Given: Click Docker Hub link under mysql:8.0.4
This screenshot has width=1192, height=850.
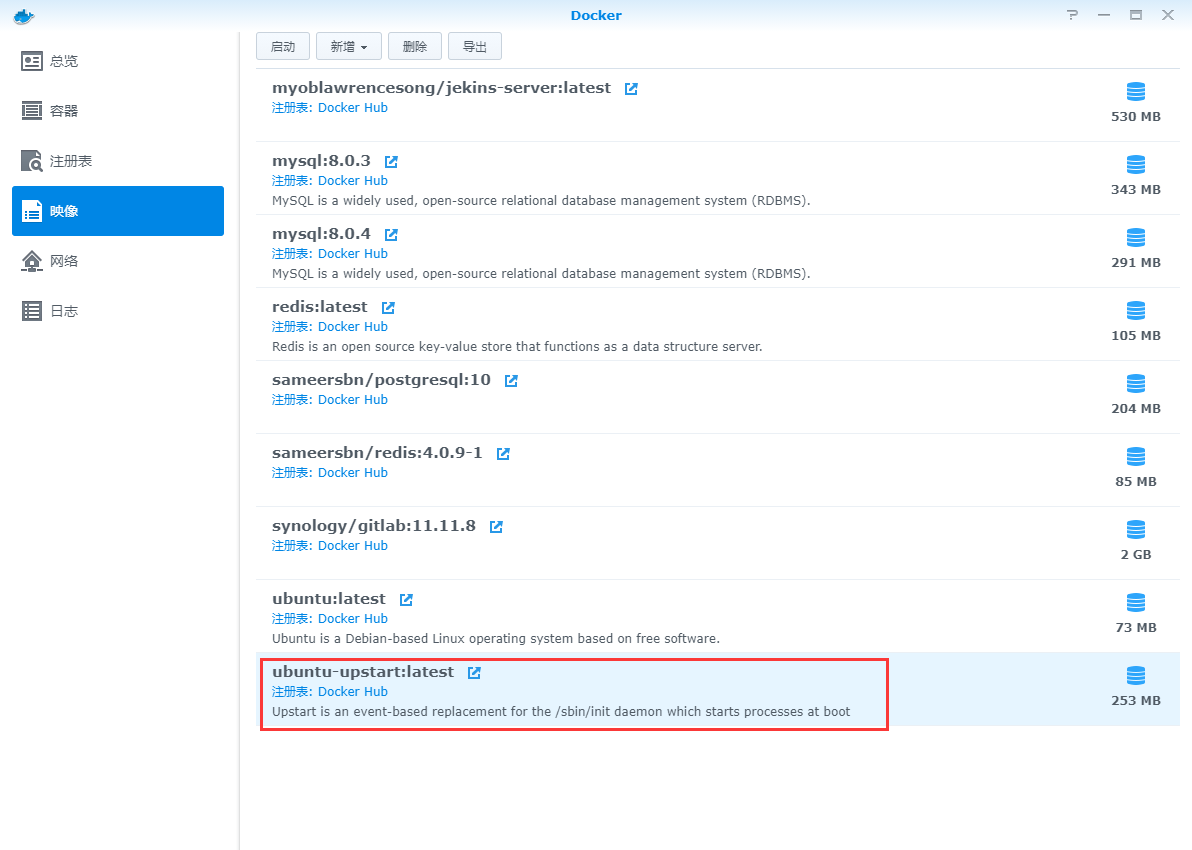Looking at the screenshot, I should (352, 254).
